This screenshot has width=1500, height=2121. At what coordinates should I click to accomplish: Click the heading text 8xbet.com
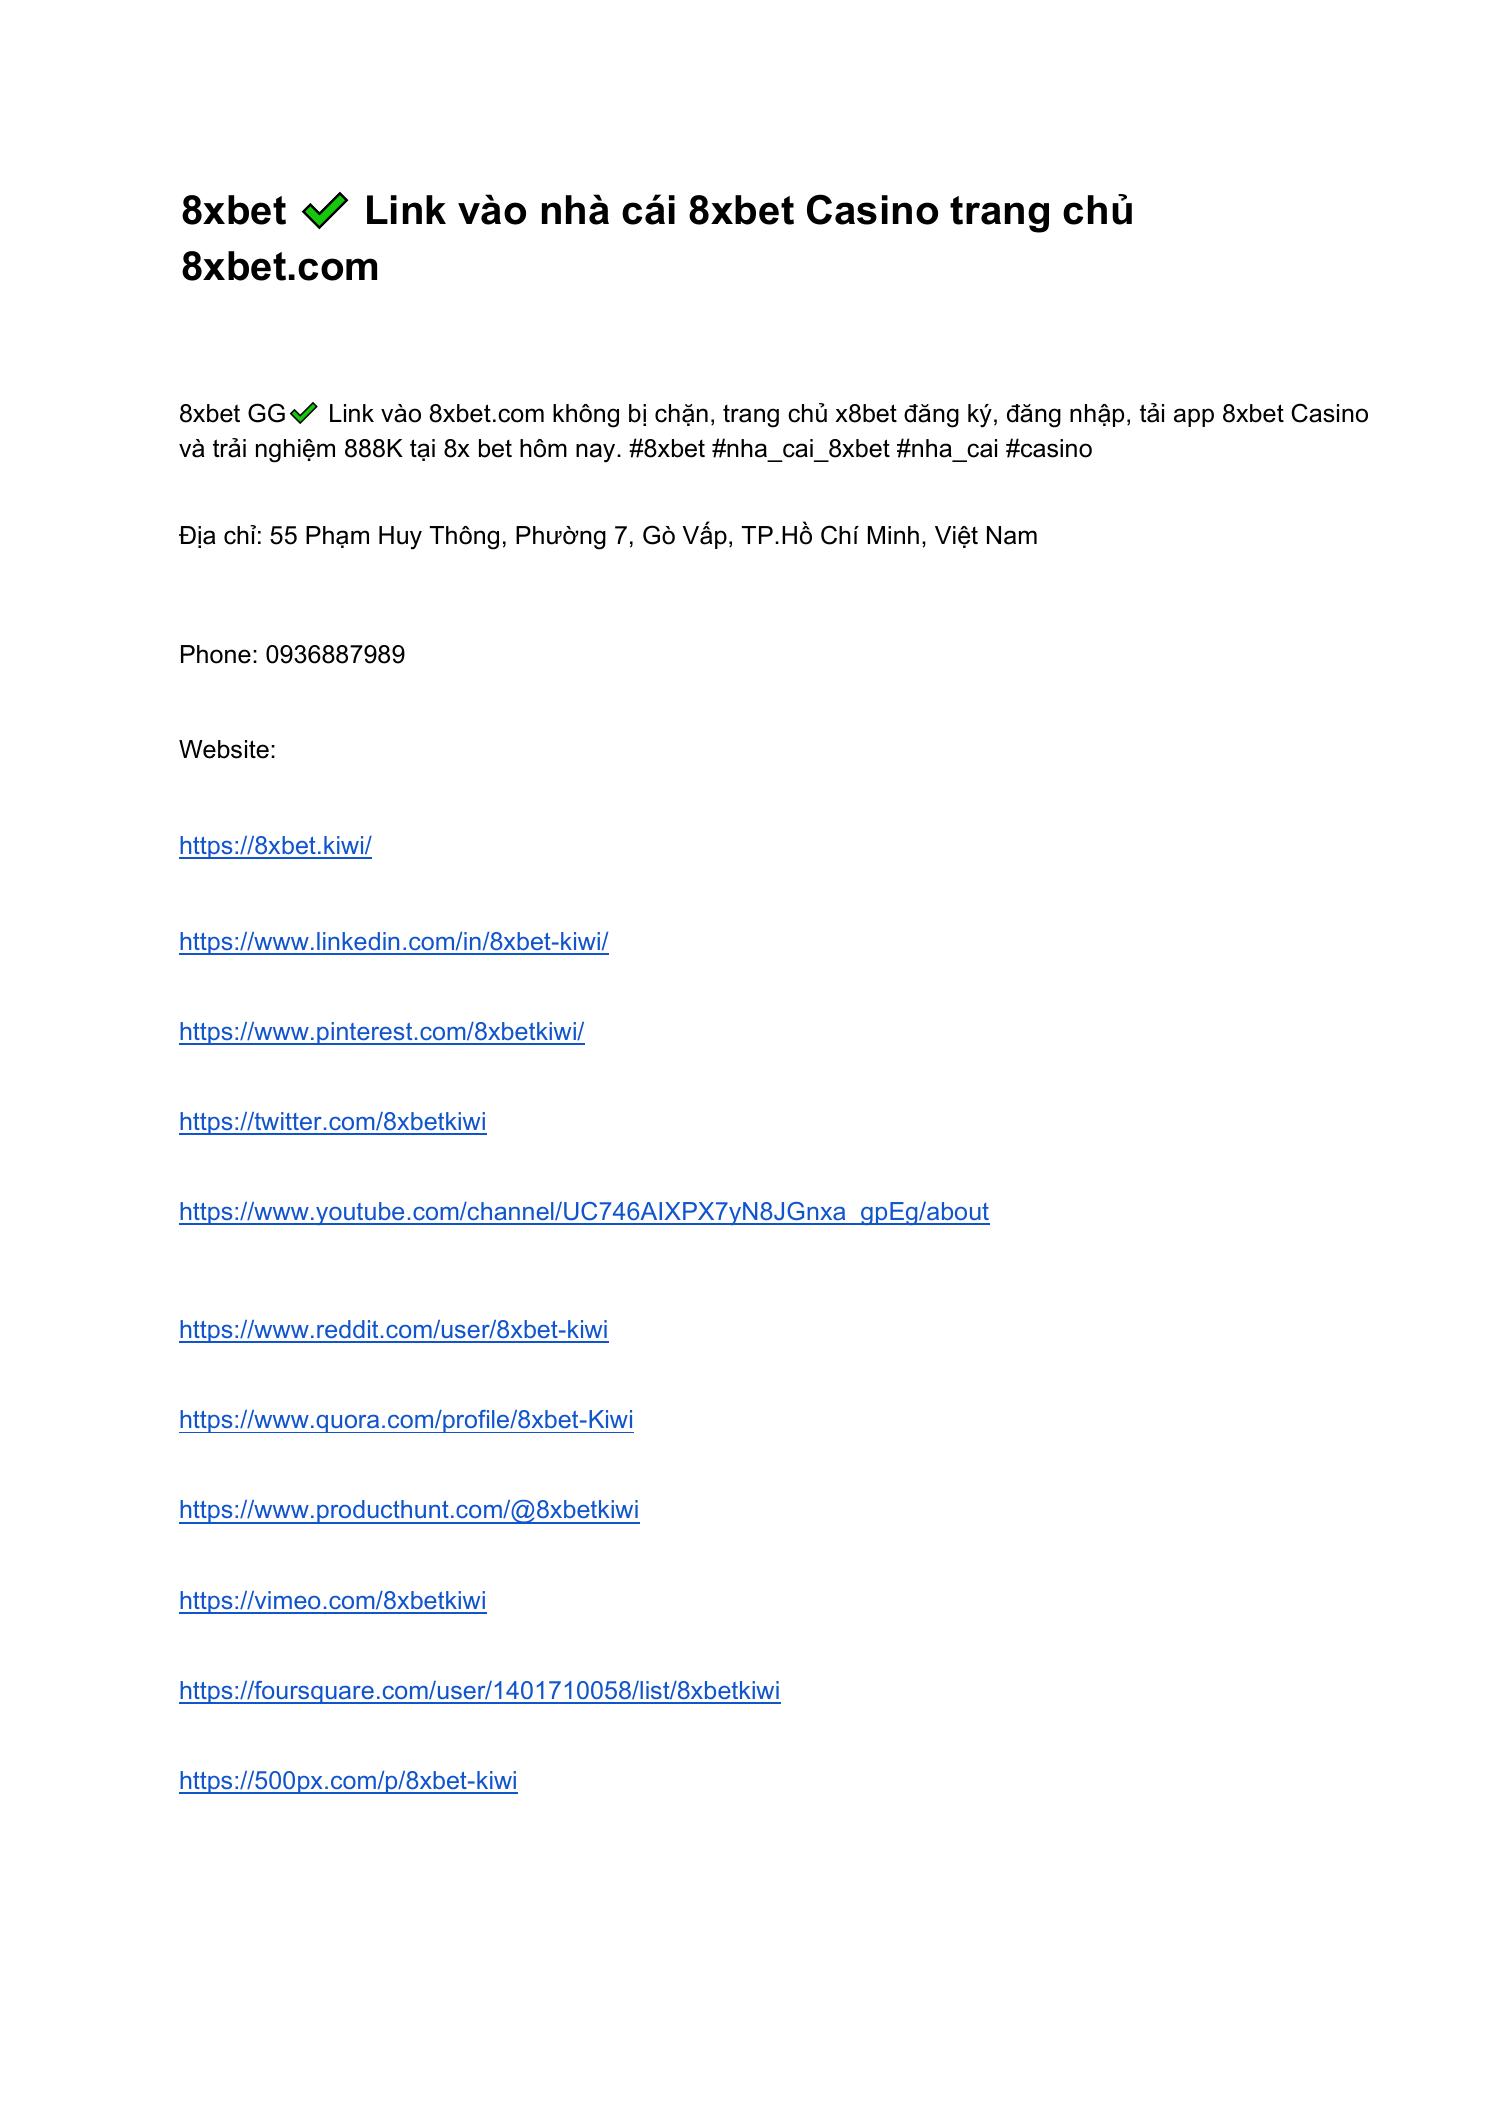(x=280, y=267)
